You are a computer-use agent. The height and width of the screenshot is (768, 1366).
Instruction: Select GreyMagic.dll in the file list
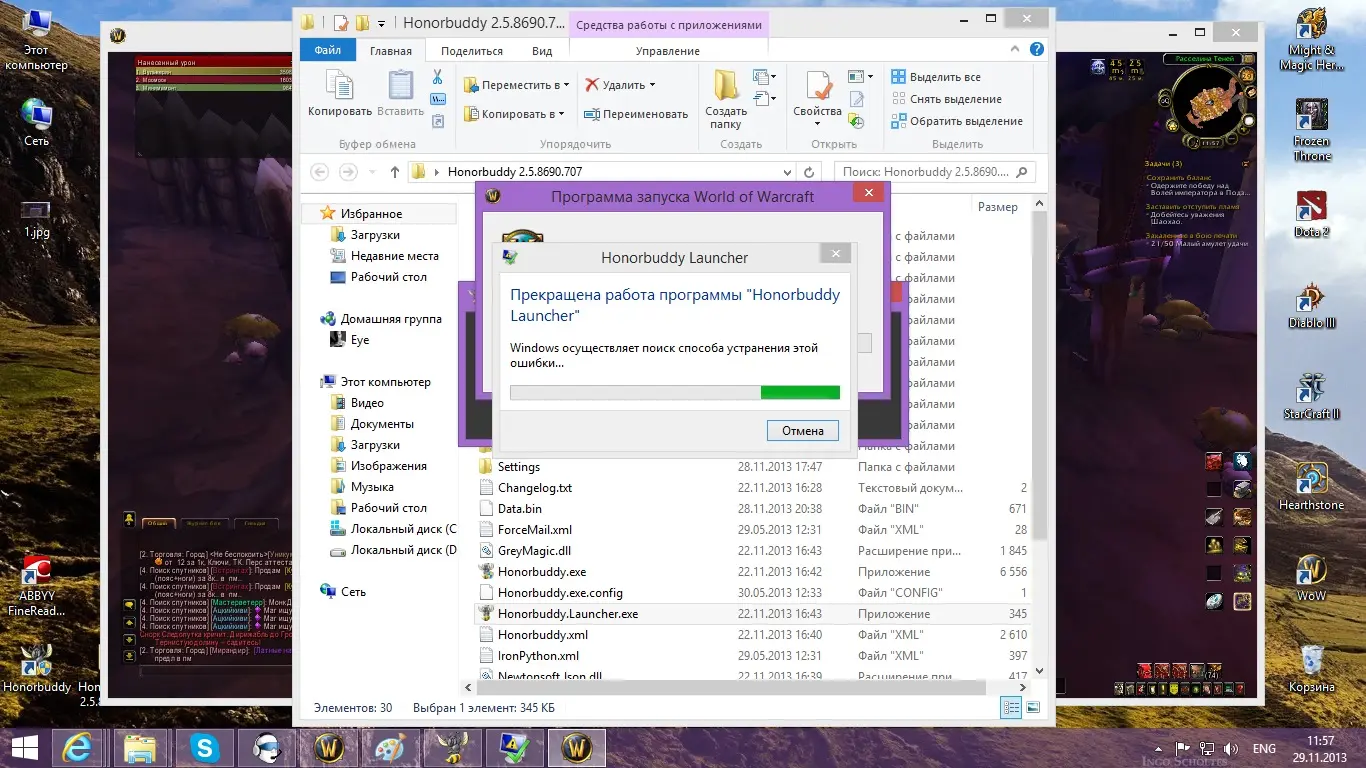point(752,551)
